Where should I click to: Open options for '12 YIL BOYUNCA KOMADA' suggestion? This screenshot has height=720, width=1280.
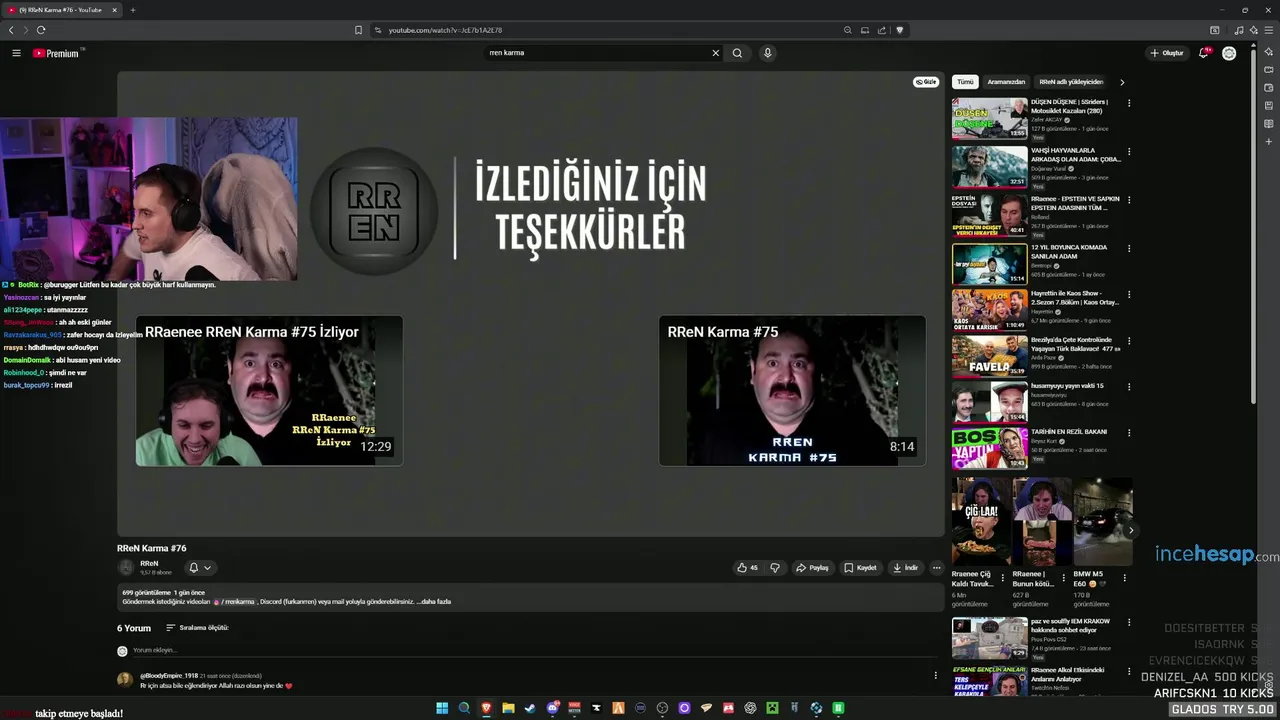(1129, 247)
